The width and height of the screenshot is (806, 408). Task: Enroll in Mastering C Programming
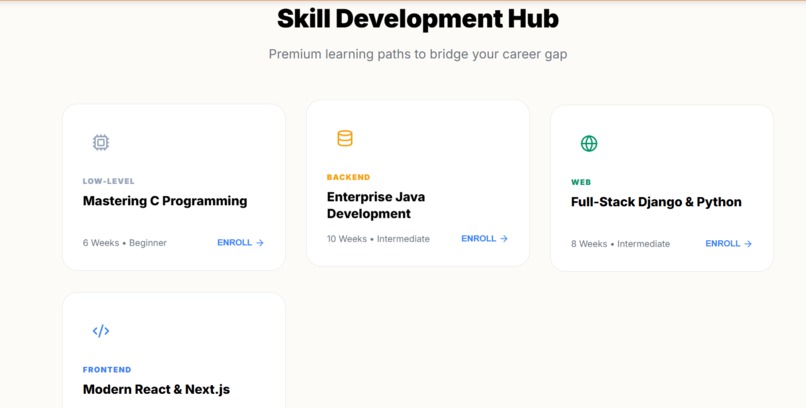tap(241, 243)
